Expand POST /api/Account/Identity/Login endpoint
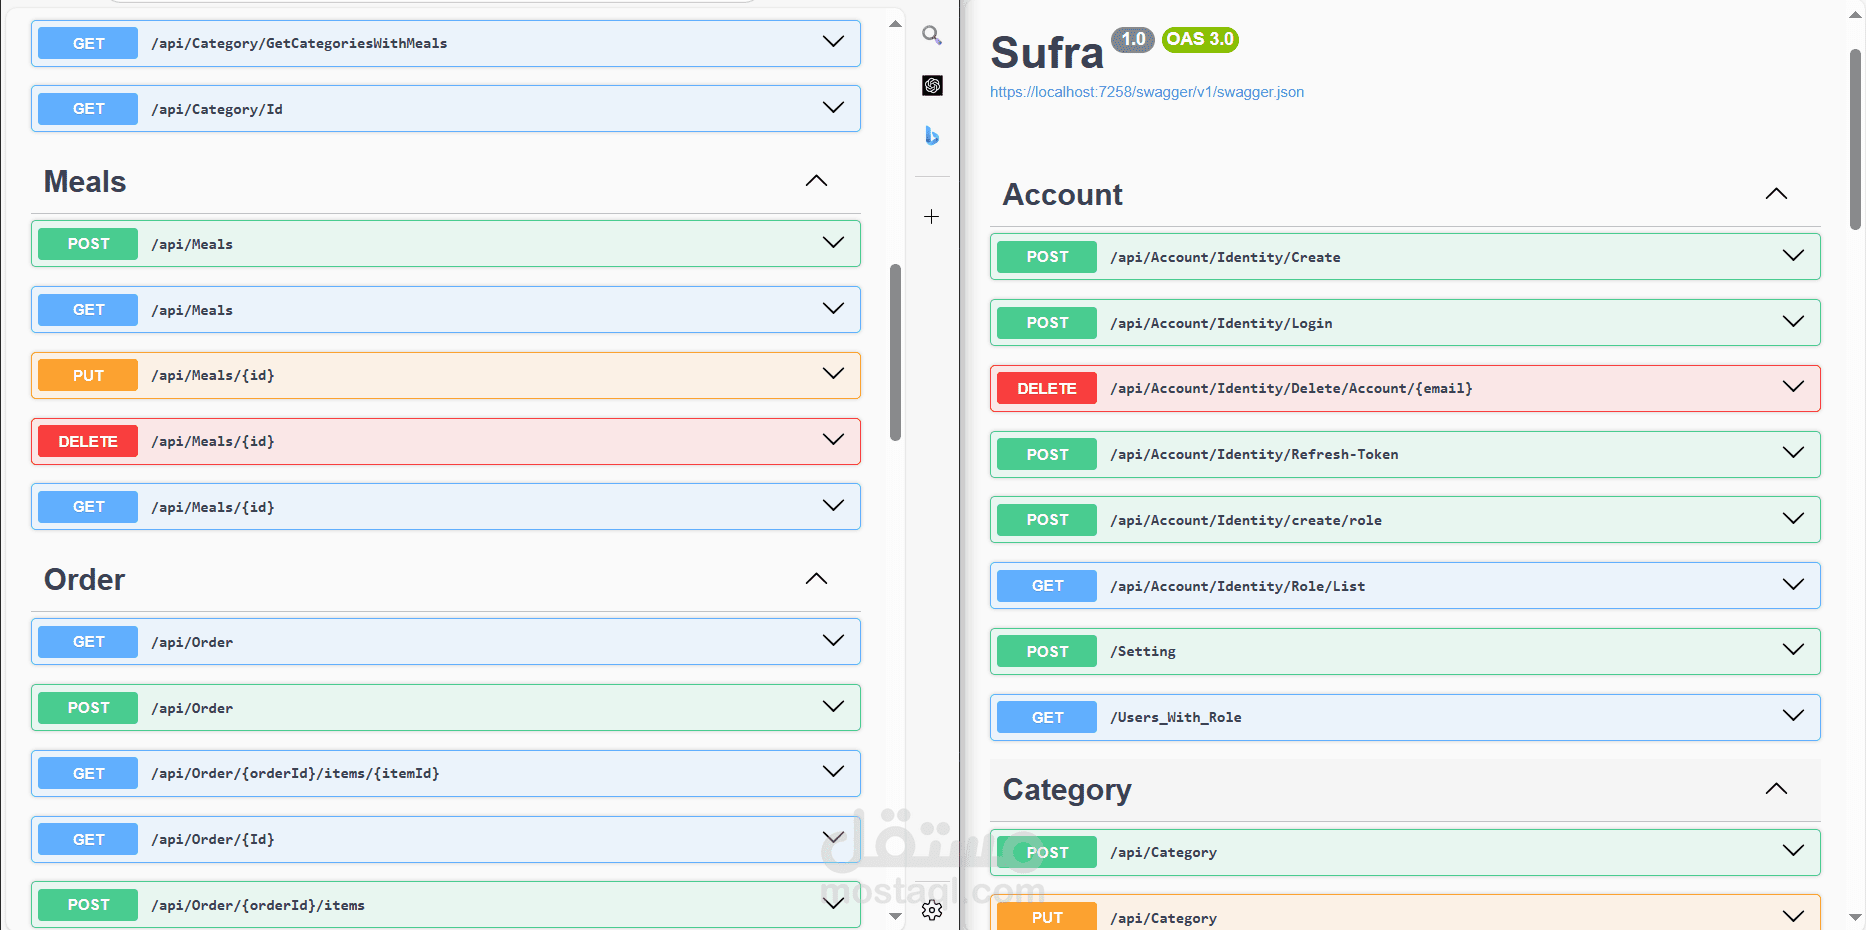Screen dimensions: 1866x930 pos(1793,322)
